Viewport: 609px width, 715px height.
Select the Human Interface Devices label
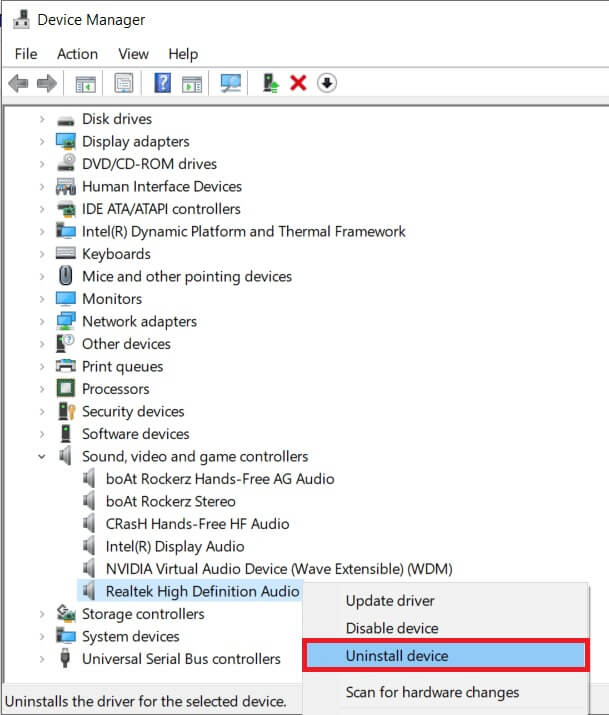coord(162,187)
